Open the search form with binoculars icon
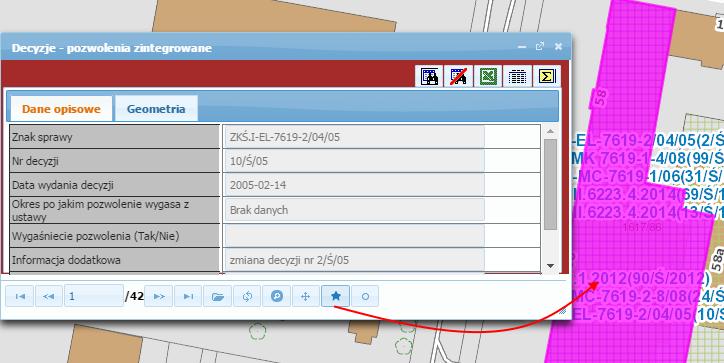 429,76
